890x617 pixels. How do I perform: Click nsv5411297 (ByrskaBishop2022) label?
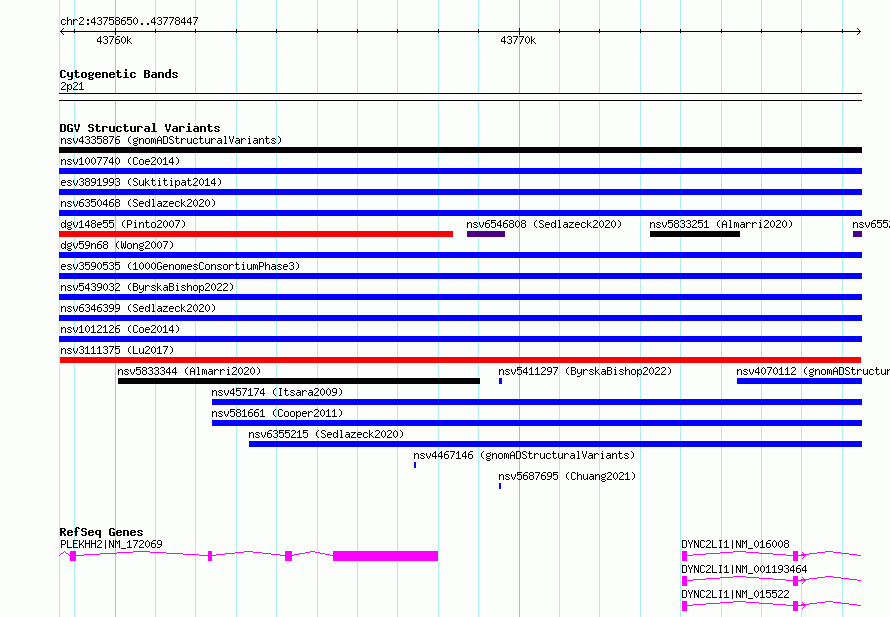585,371
